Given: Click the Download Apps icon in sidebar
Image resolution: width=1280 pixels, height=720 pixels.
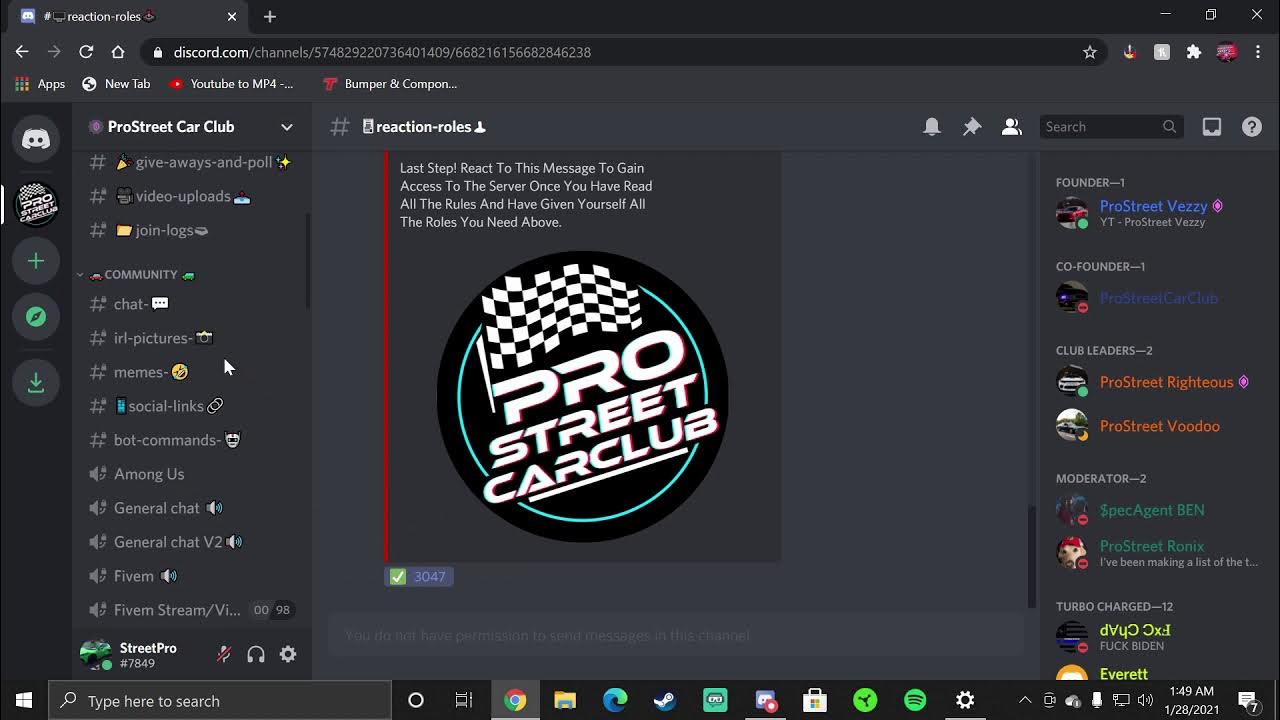Looking at the screenshot, I should tap(36, 382).
